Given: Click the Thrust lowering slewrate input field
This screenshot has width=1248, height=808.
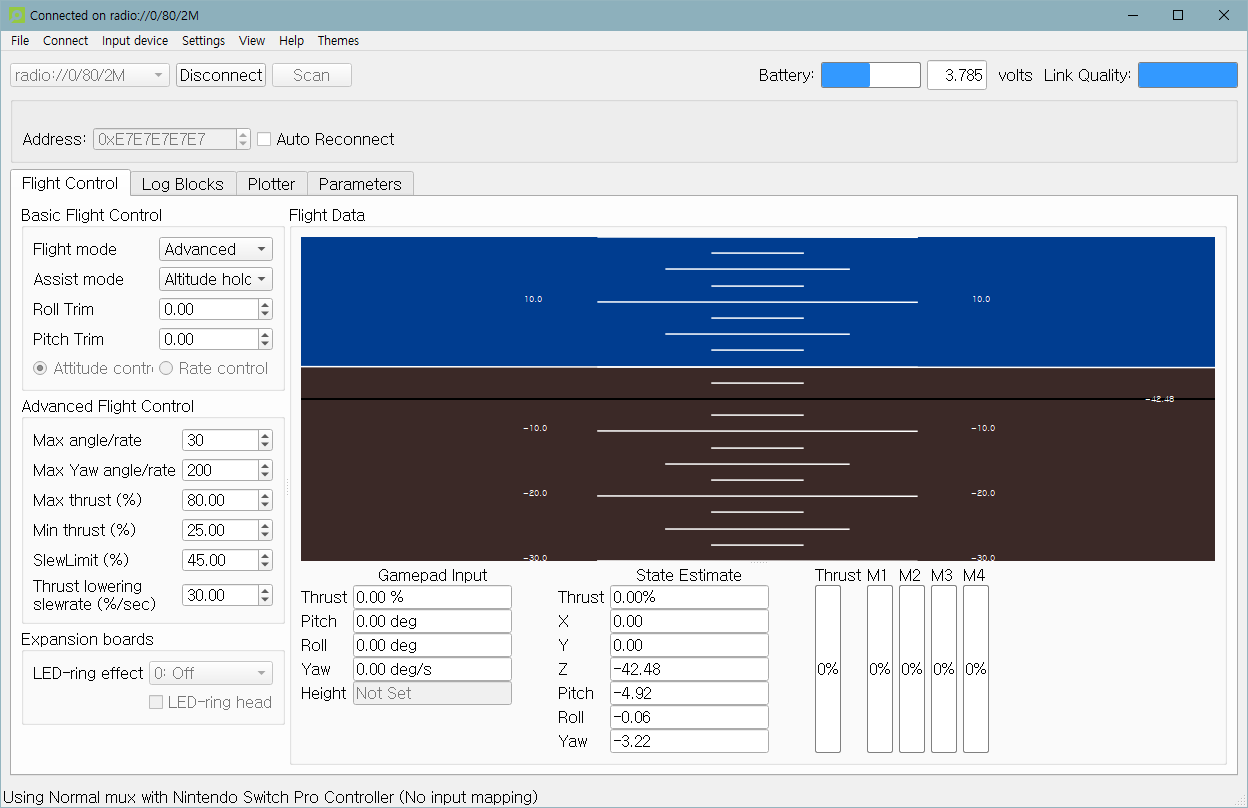Looking at the screenshot, I should tap(219, 595).
